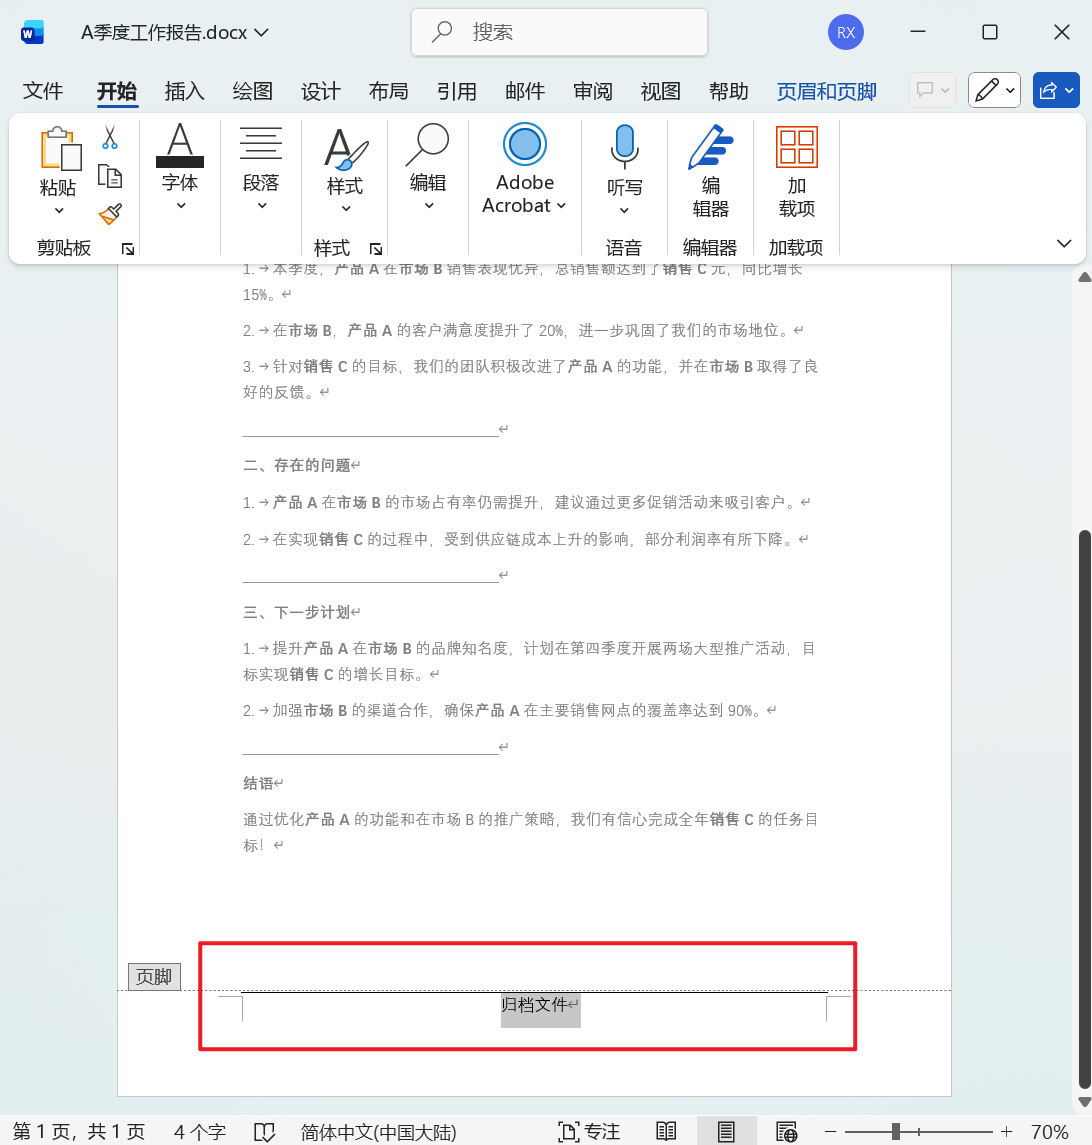Open the 样式 dialog launcher button
This screenshot has height=1145, width=1092.
(x=376, y=247)
